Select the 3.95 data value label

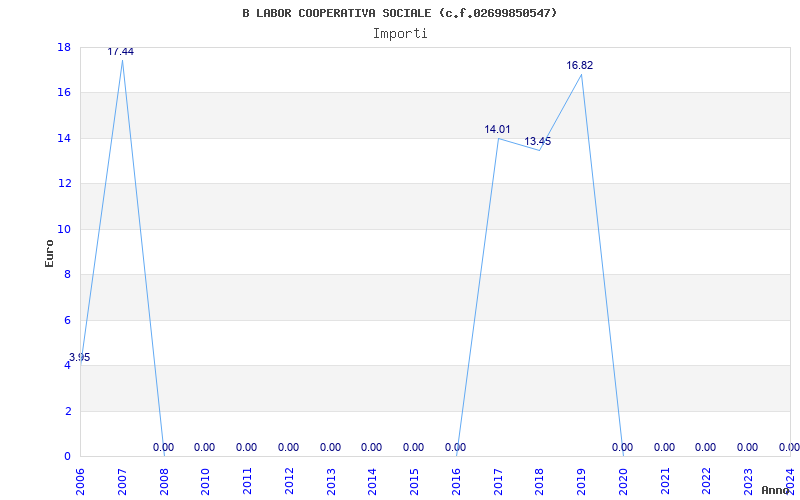coord(80,357)
